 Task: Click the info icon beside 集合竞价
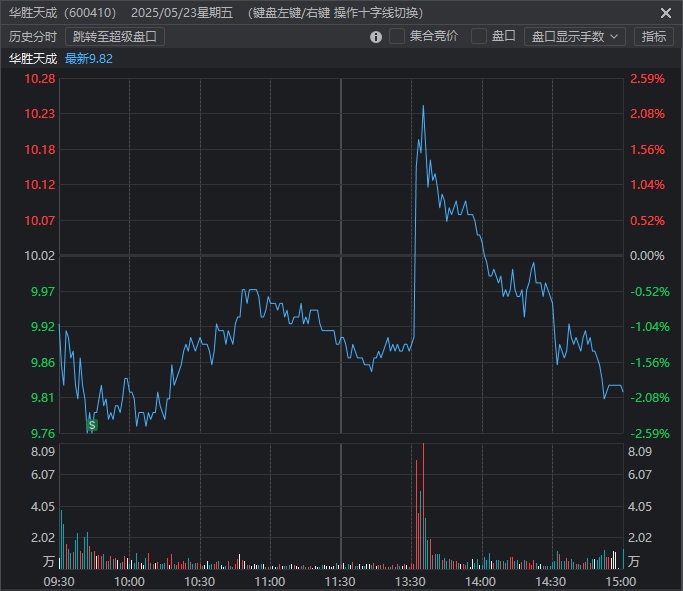pos(376,37)
